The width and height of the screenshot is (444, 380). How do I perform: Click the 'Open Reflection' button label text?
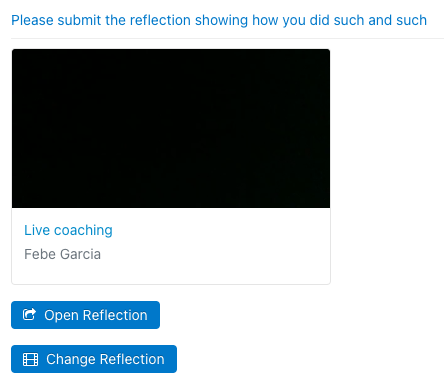[x=96, y=315]
